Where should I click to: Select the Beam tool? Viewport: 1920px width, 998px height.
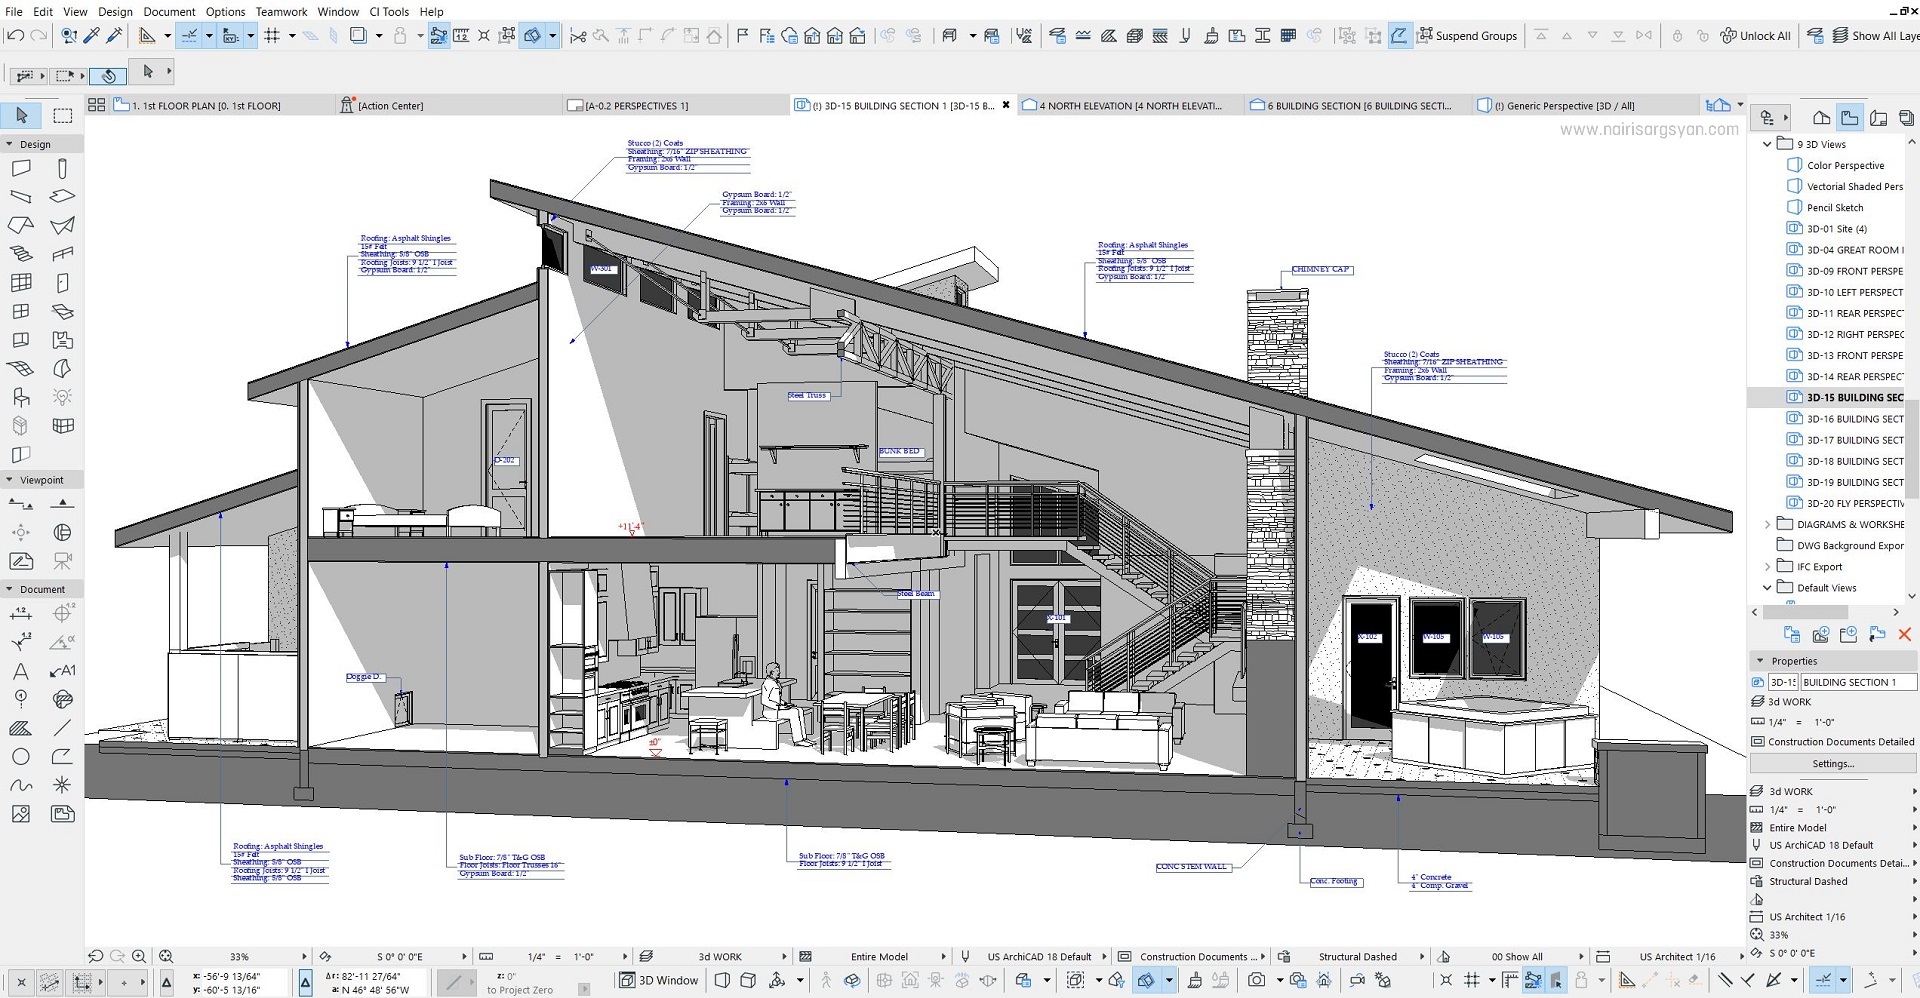(21, 196)
